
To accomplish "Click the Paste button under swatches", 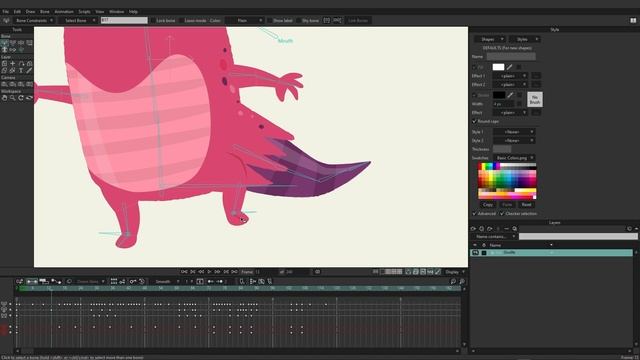I will tap(507, 204).
